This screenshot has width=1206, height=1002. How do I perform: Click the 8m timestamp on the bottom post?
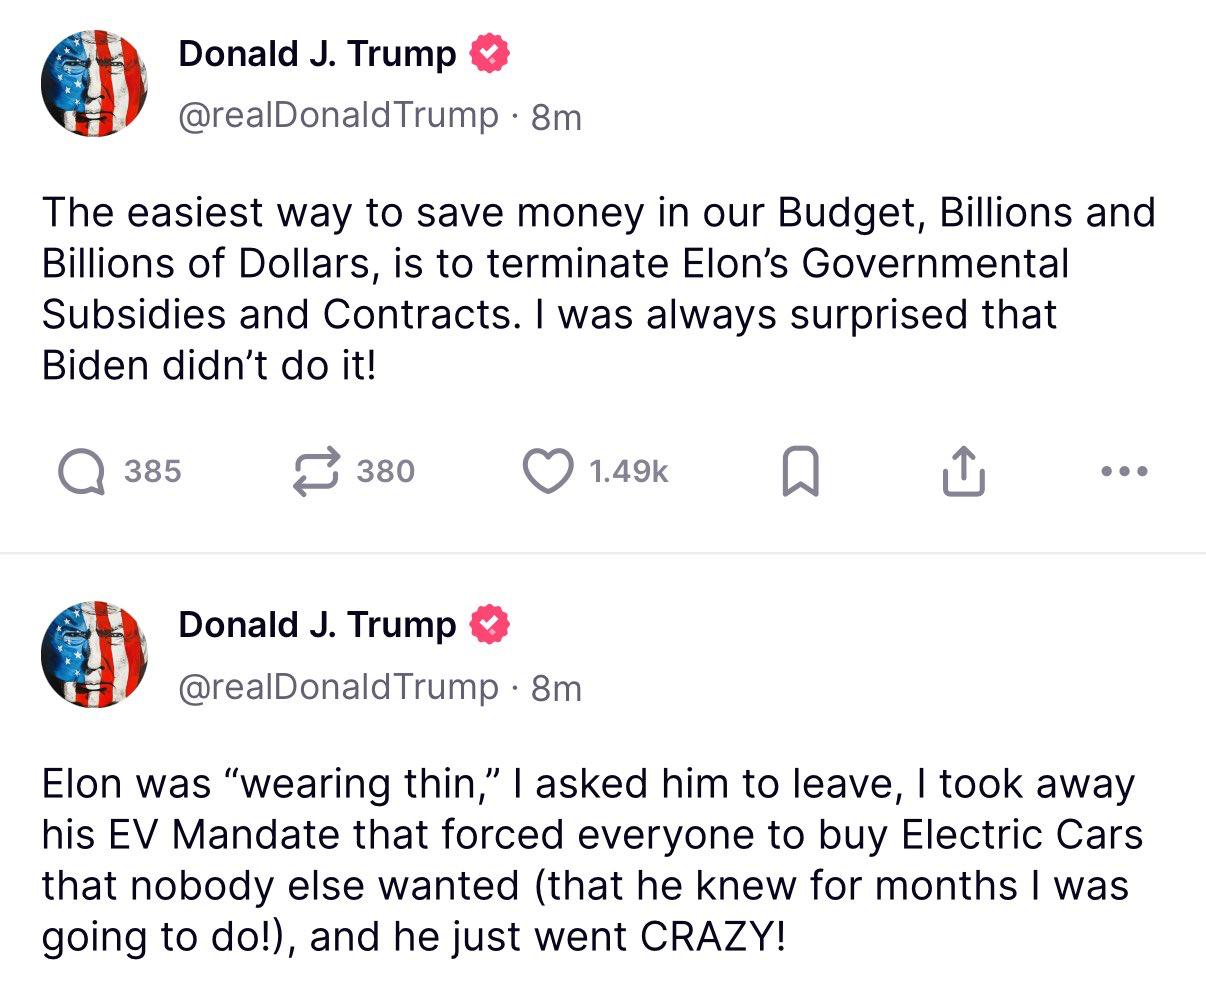(556, 689)
